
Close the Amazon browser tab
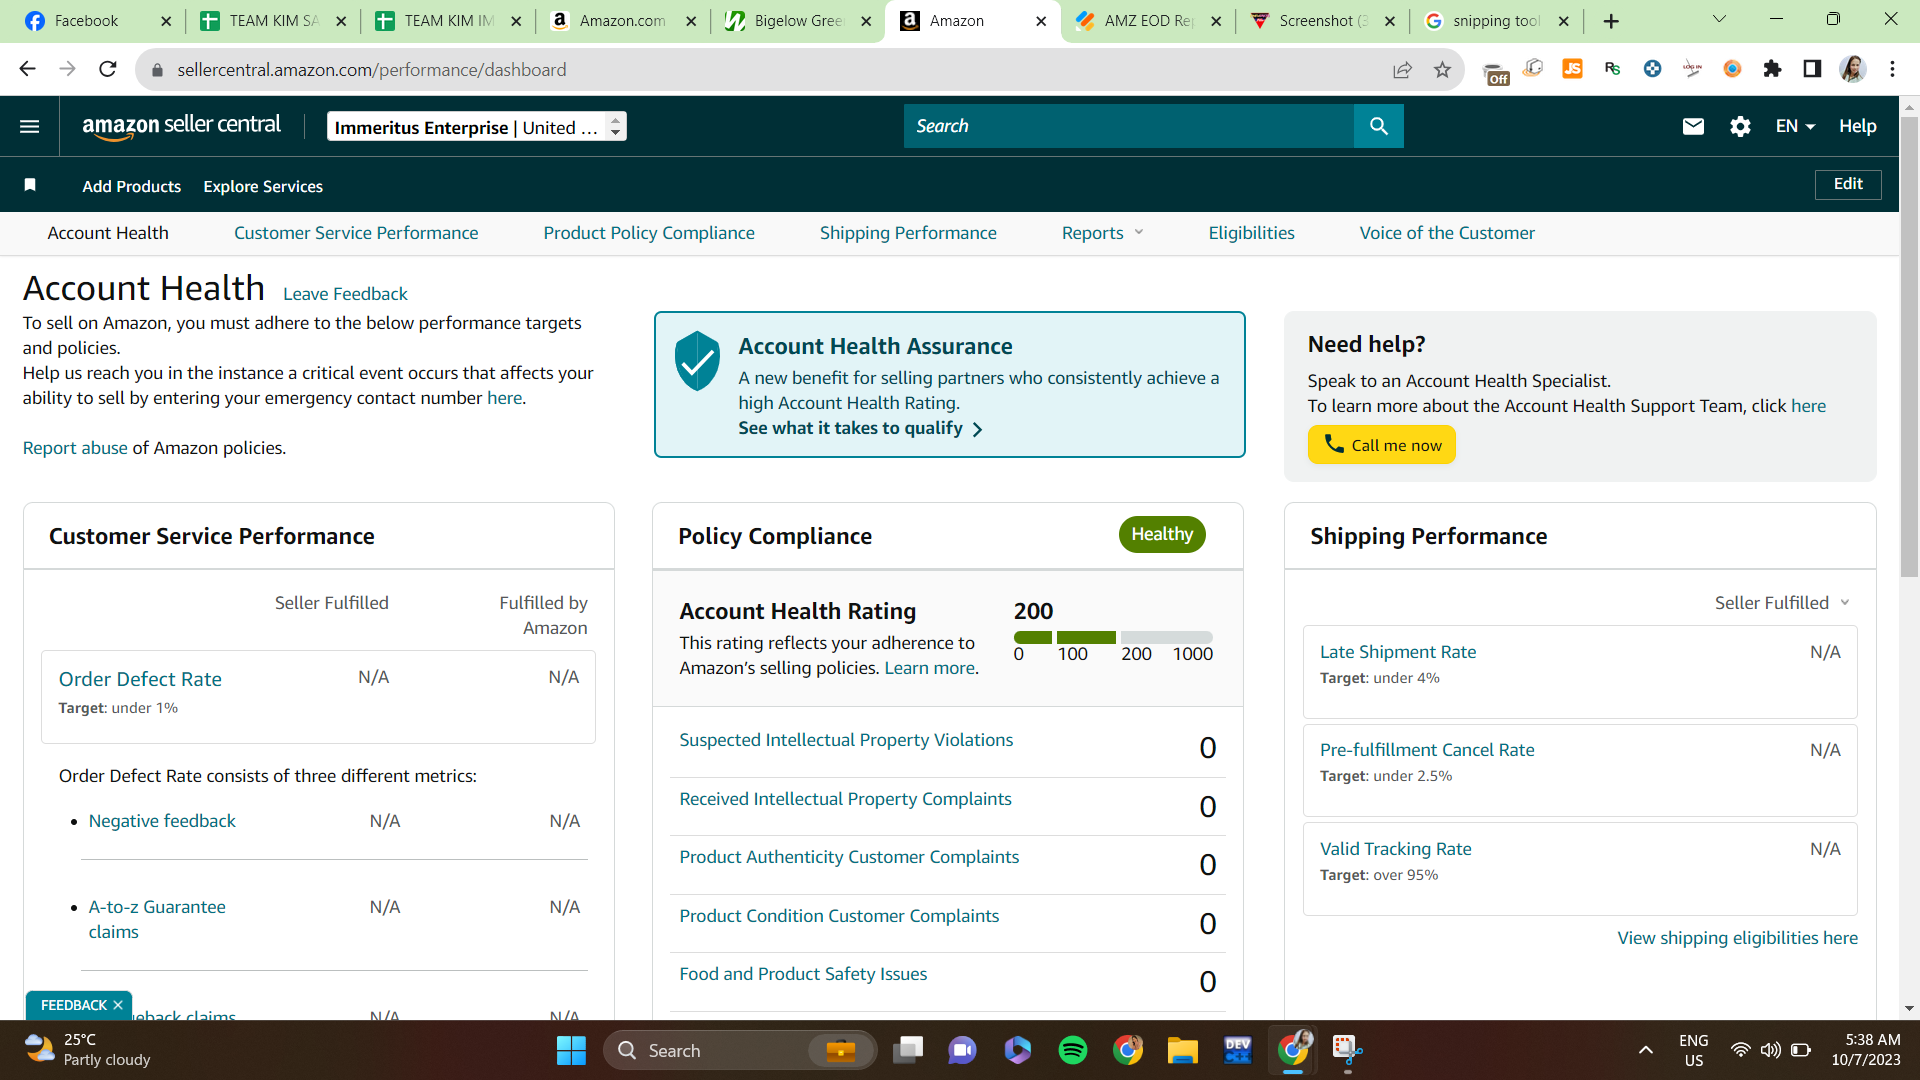(1041, 21)
